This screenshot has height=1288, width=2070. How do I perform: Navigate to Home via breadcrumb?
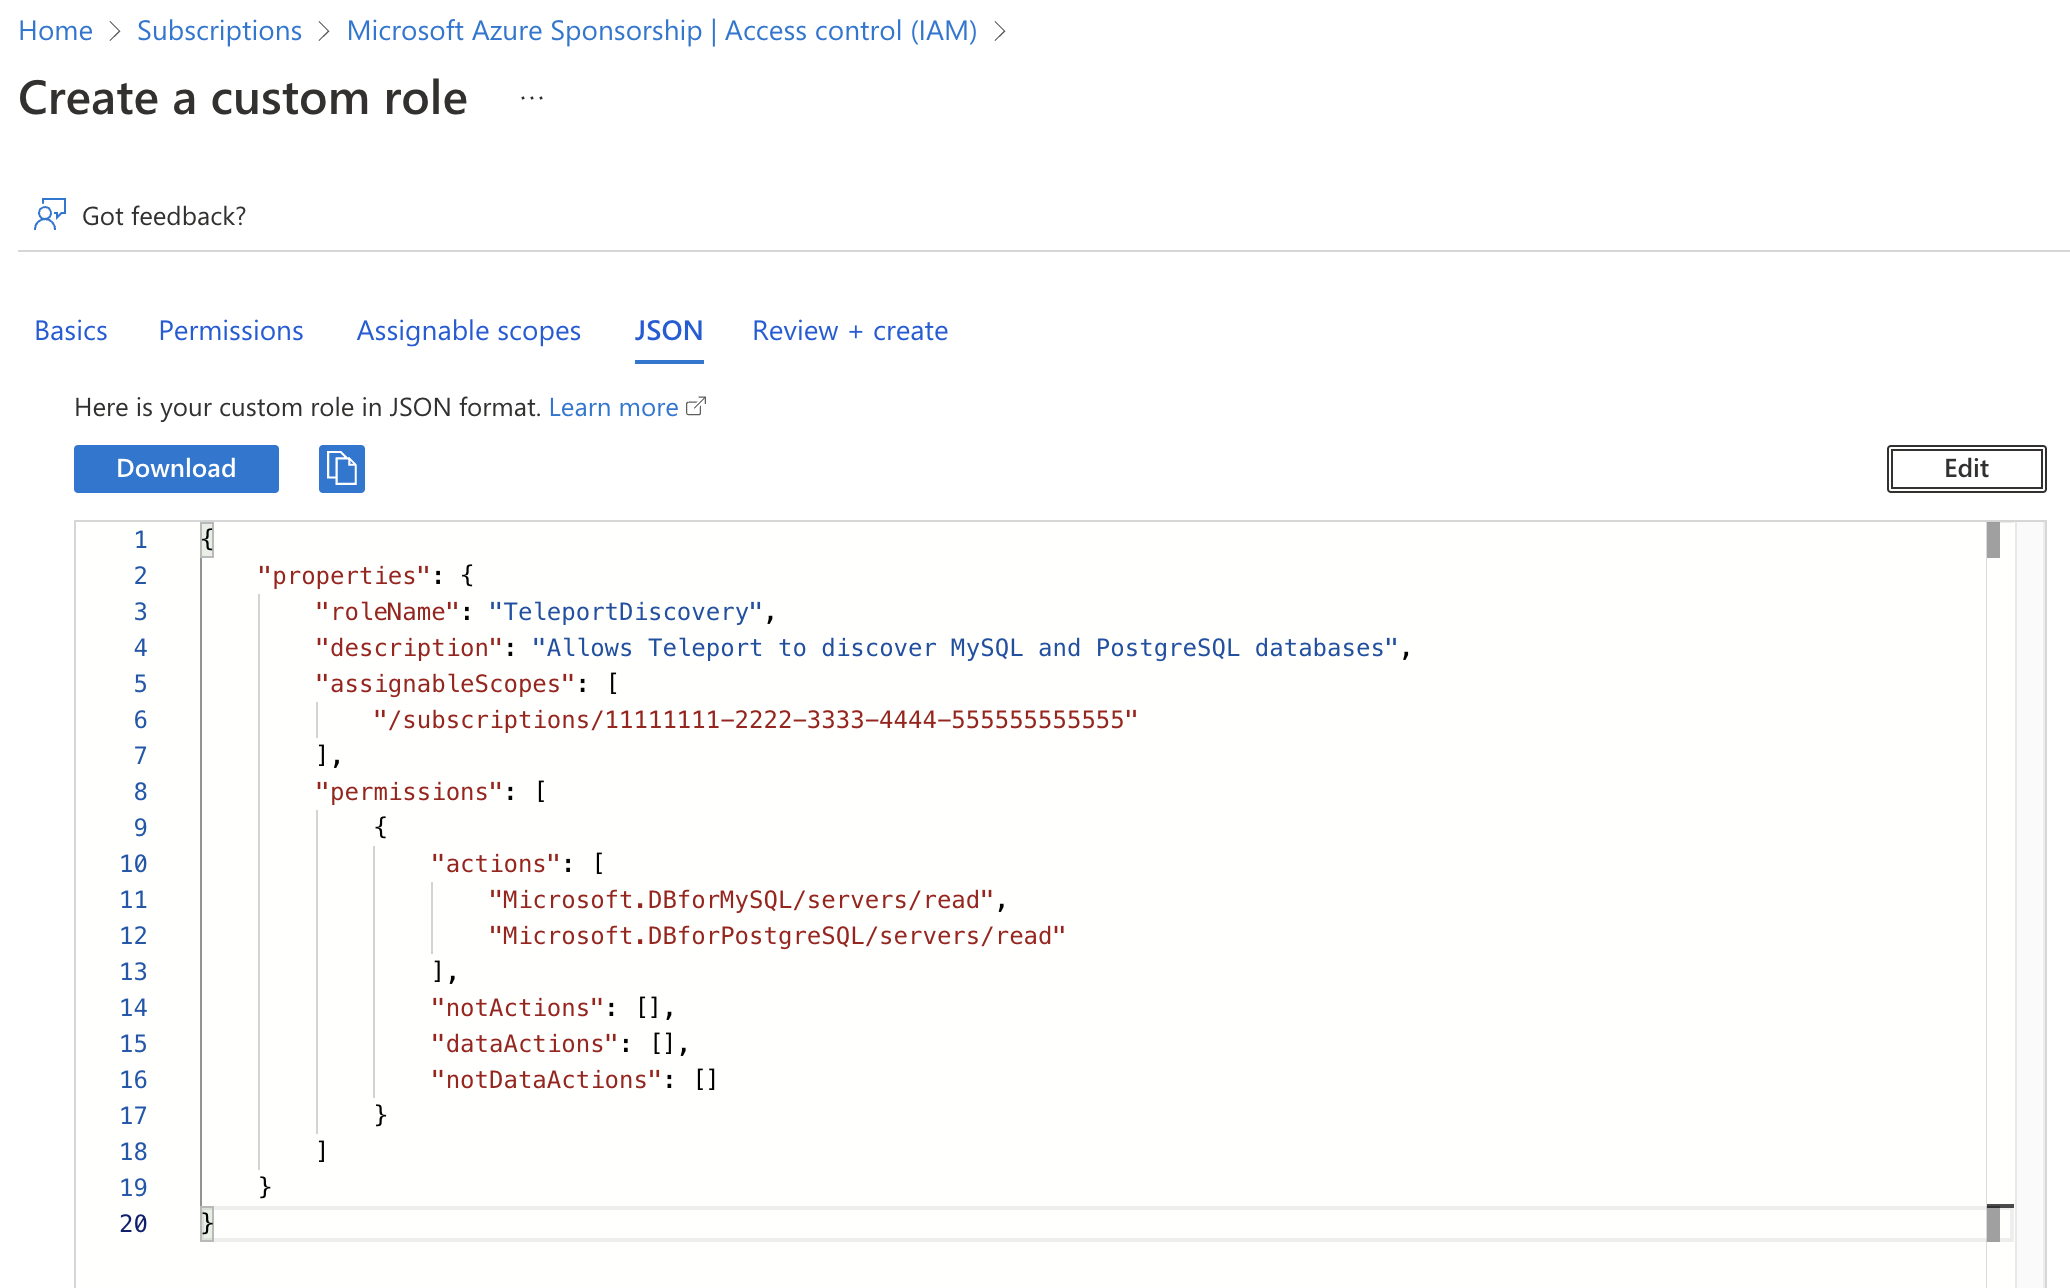55,31
